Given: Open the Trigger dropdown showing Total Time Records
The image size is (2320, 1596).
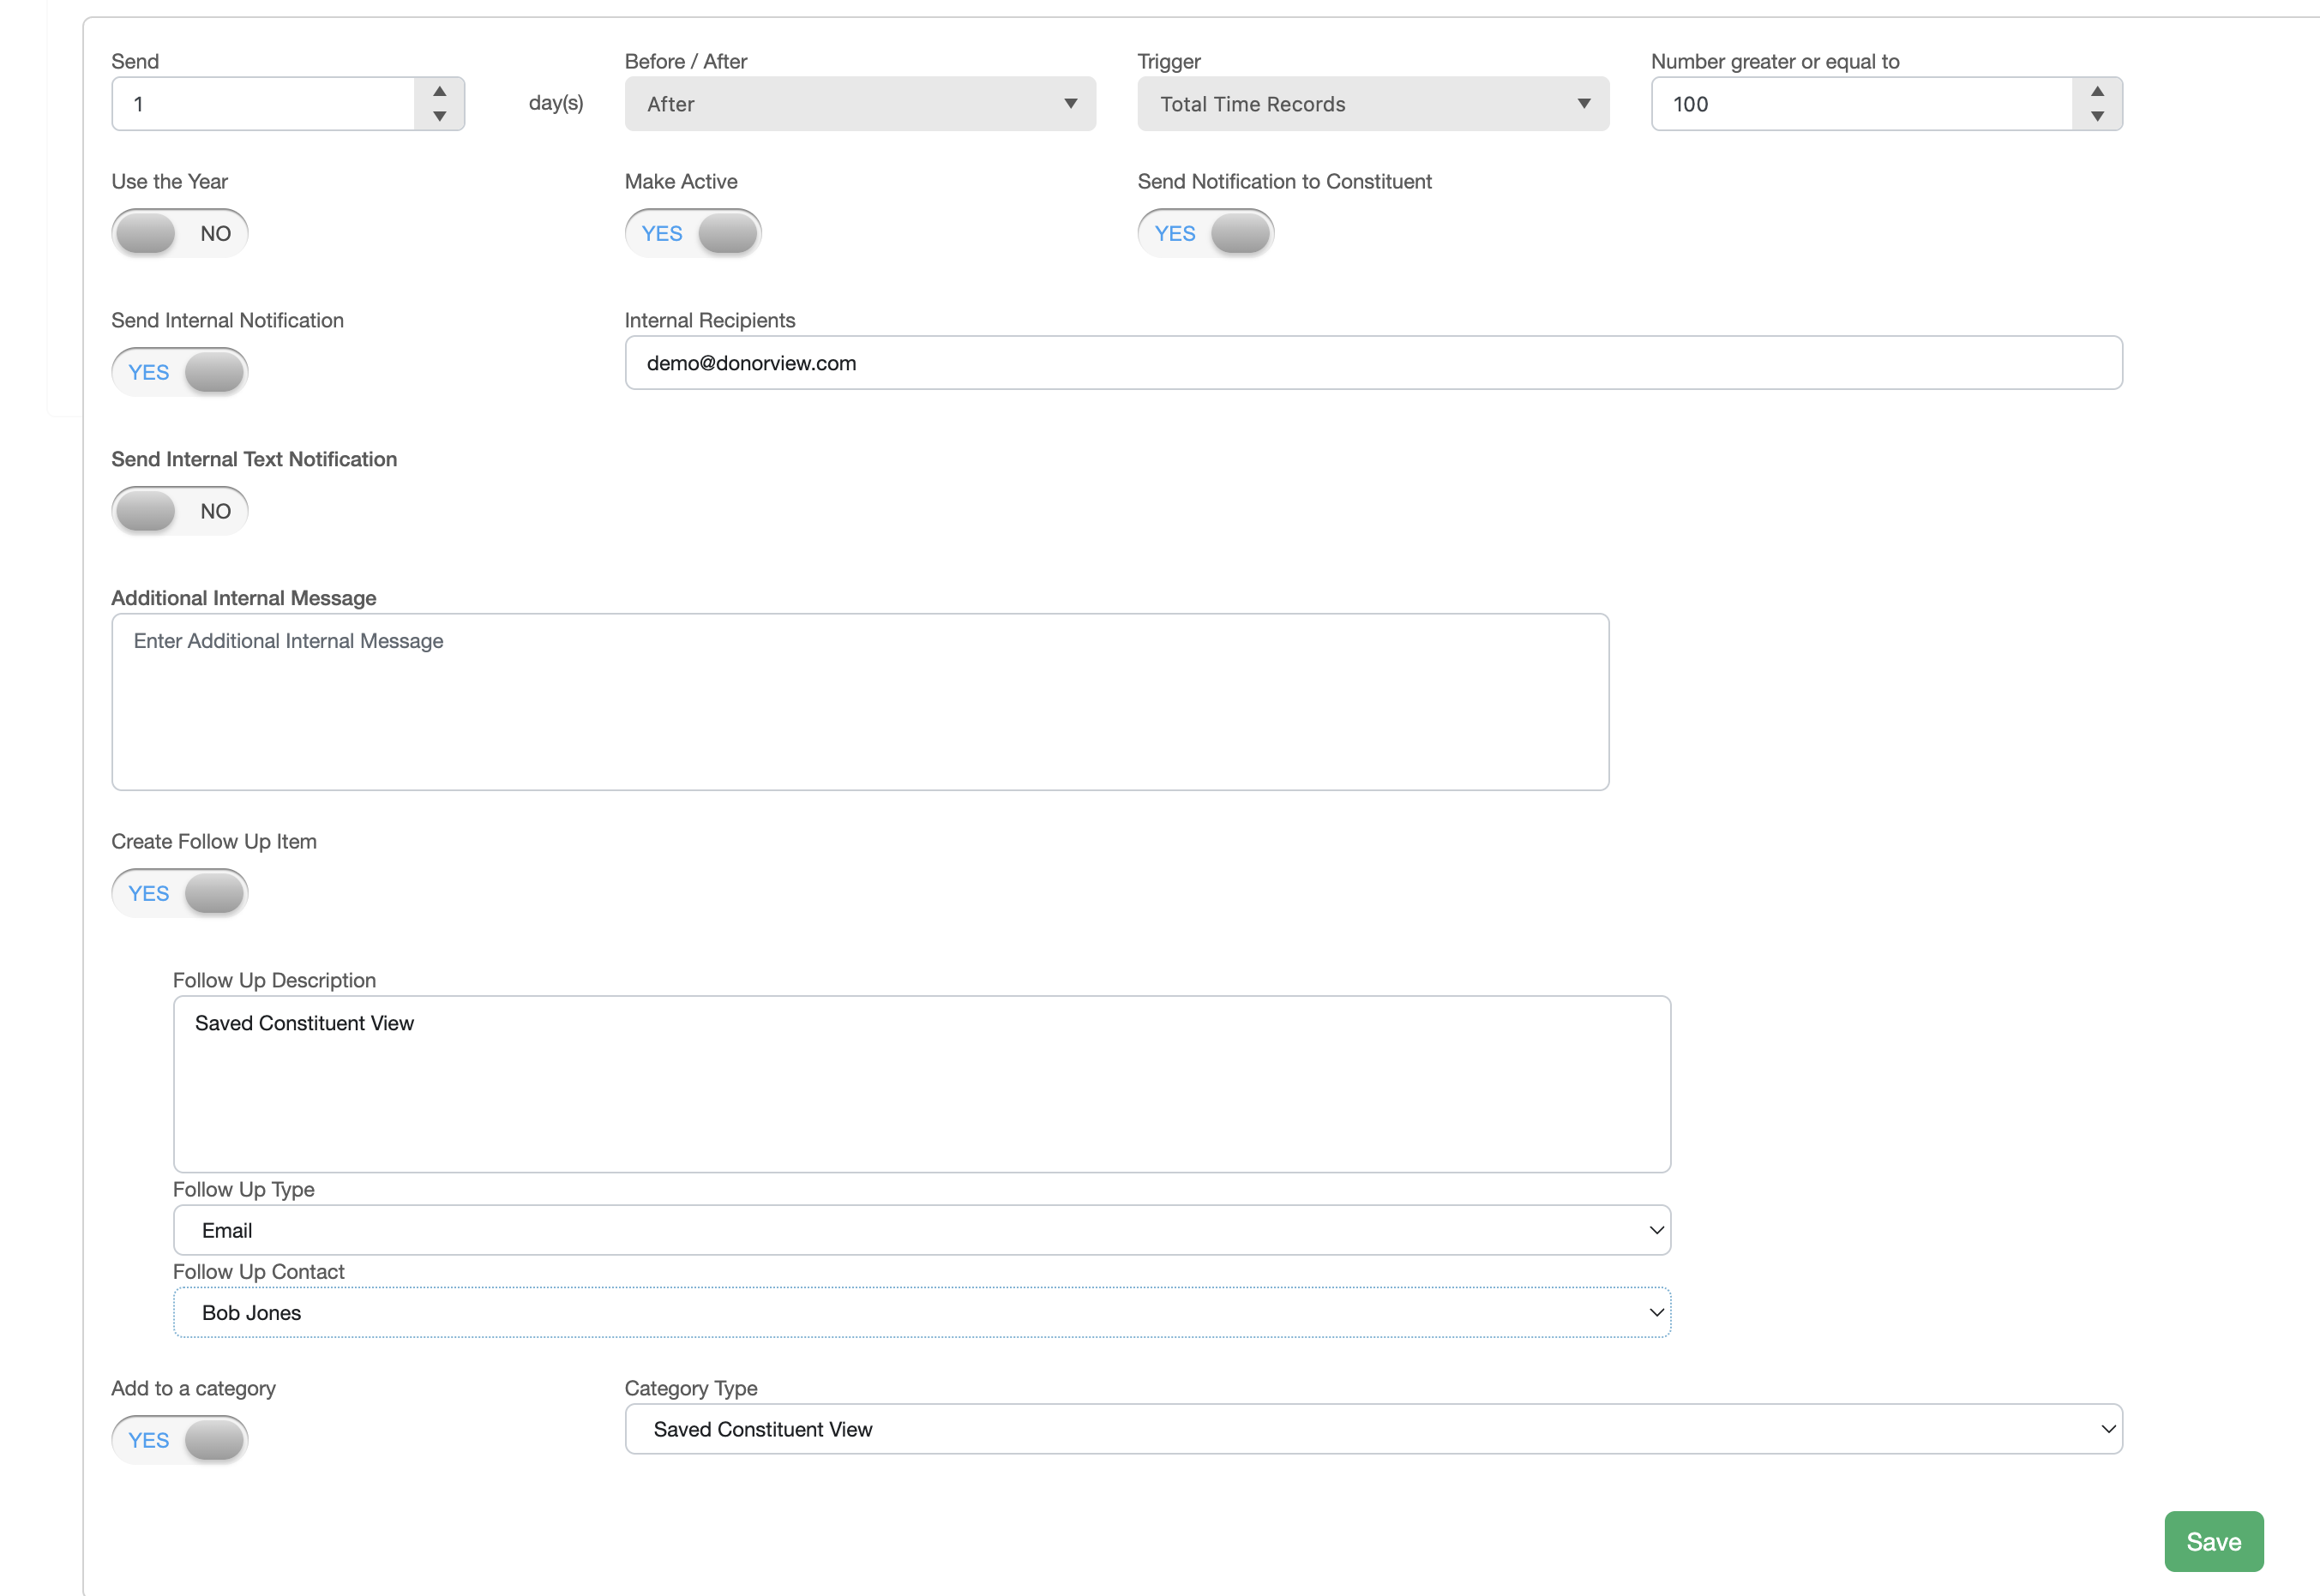Looking at the screenshot, I should click(x=1373, y=104).
